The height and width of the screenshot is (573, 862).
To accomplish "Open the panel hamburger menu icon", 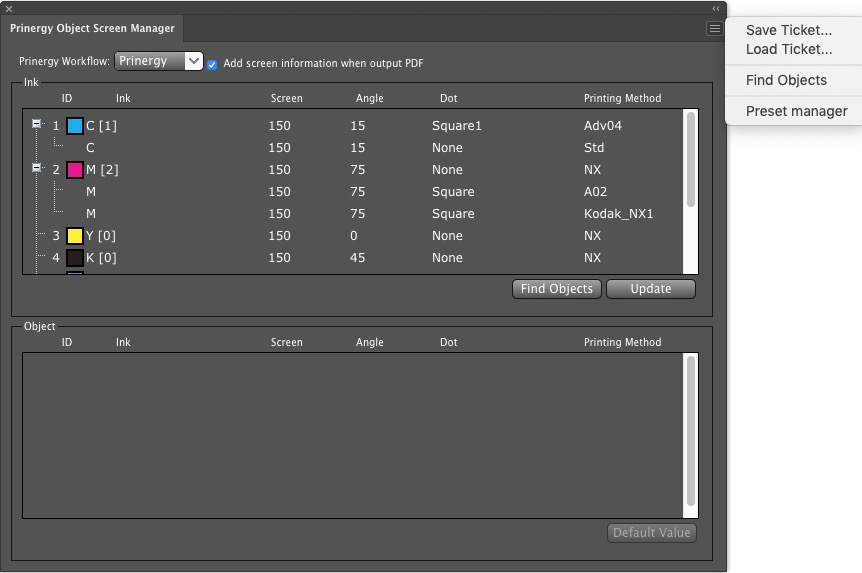I will [714, 29].
